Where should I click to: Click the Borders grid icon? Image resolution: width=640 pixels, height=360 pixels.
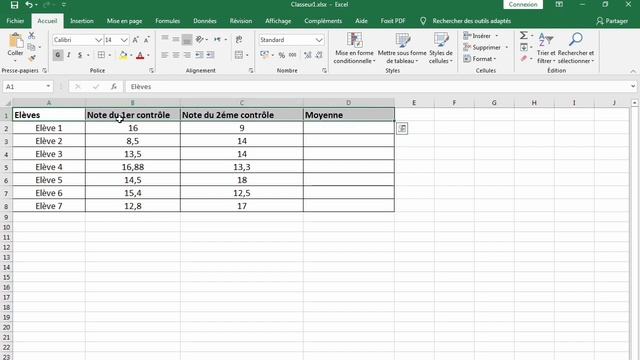point(101,55)
